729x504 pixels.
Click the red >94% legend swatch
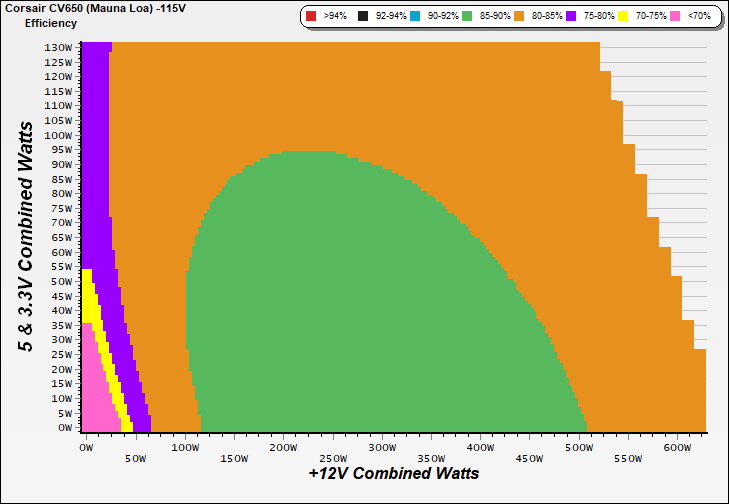[311, 17]
